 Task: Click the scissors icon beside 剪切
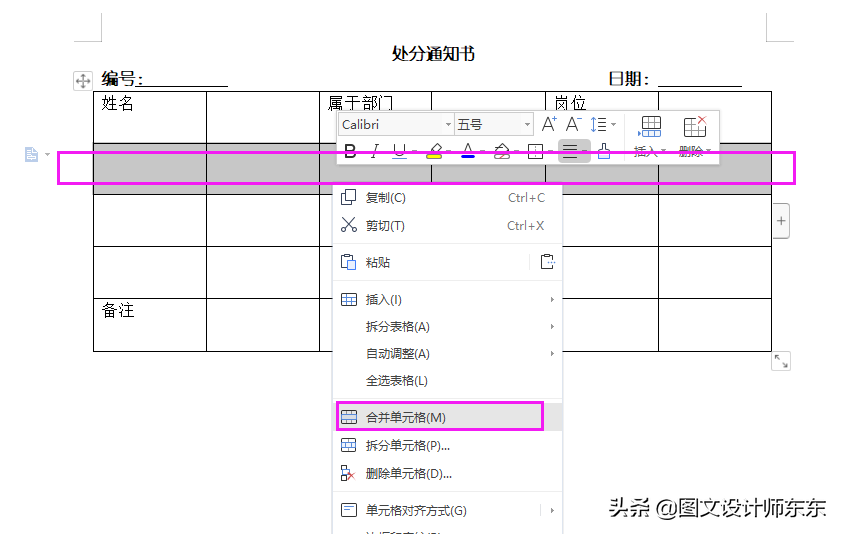(x=349, y=225)
